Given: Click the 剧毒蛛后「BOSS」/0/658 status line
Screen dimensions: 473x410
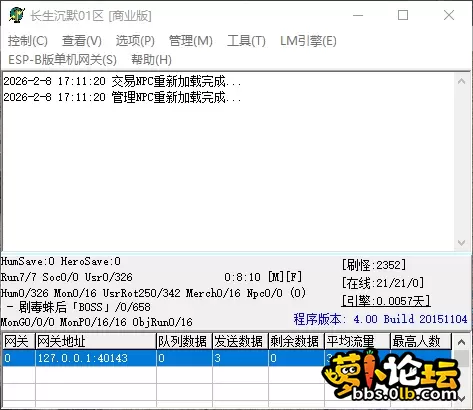Looking at the screenshot, I should click(78, 307).
